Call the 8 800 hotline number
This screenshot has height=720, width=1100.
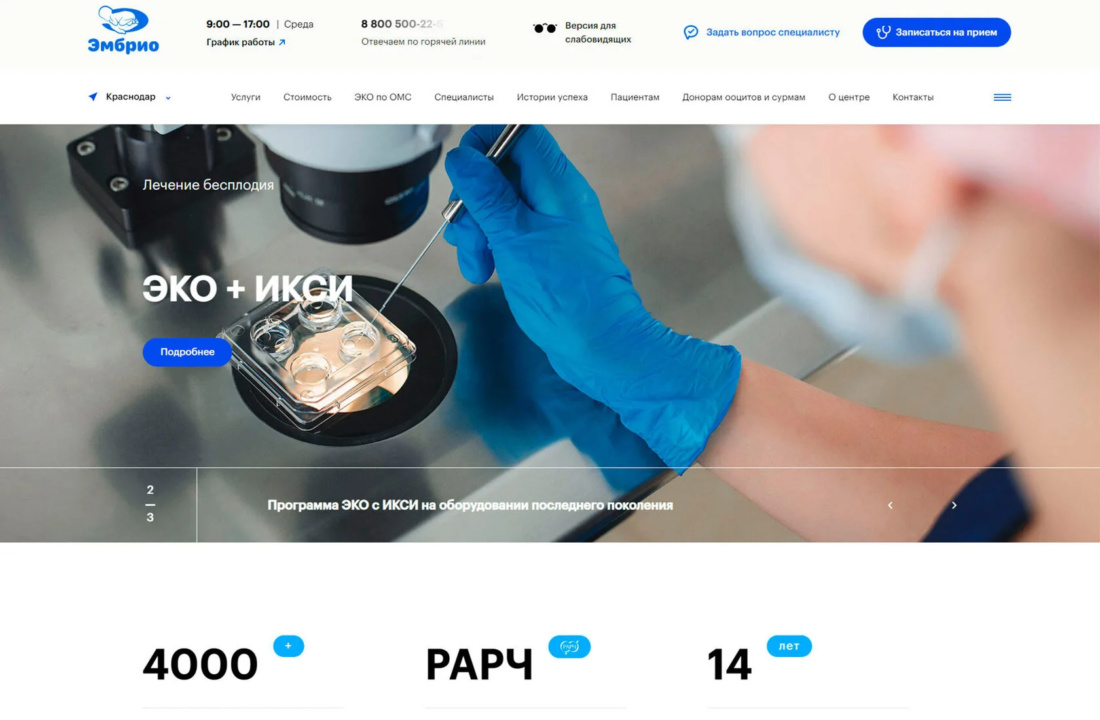point(402,24)
